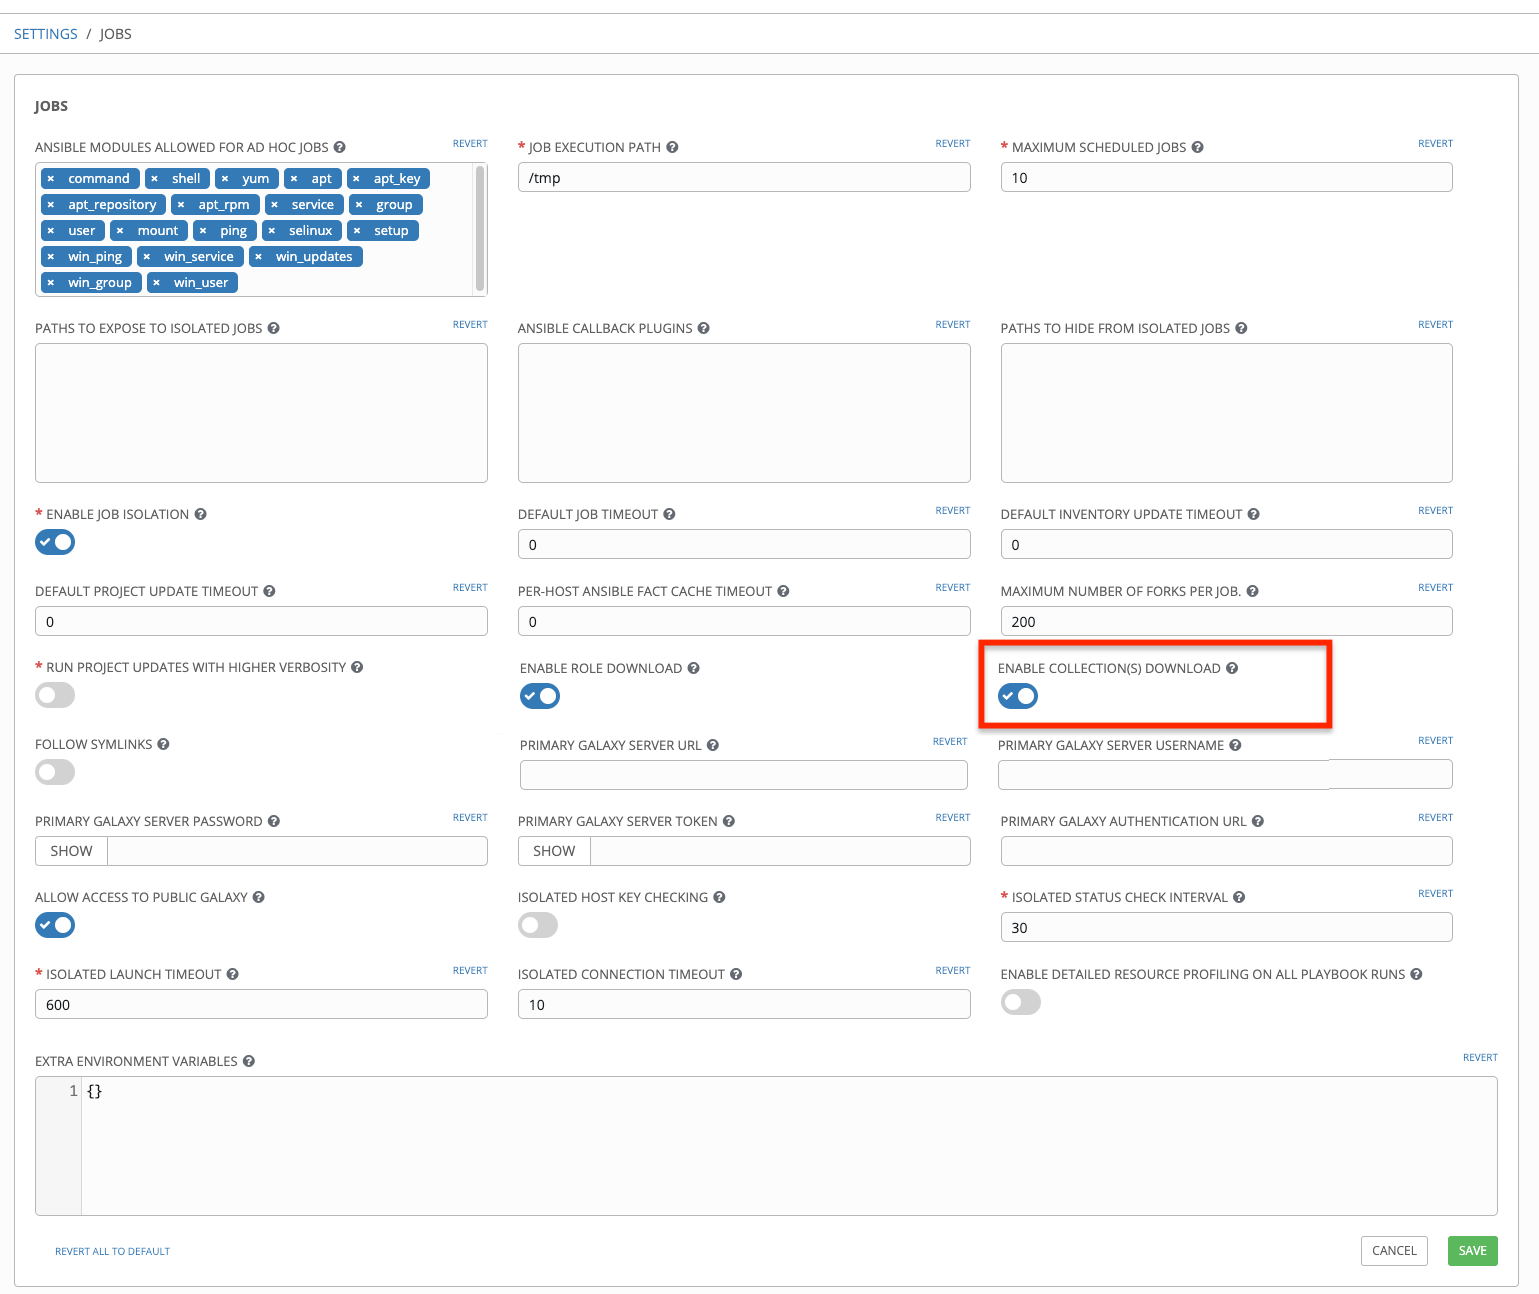Focus the Maximum Scheduled Jobs input
Viewport: 1539px width, 1294px height.
pos(1227,178)
